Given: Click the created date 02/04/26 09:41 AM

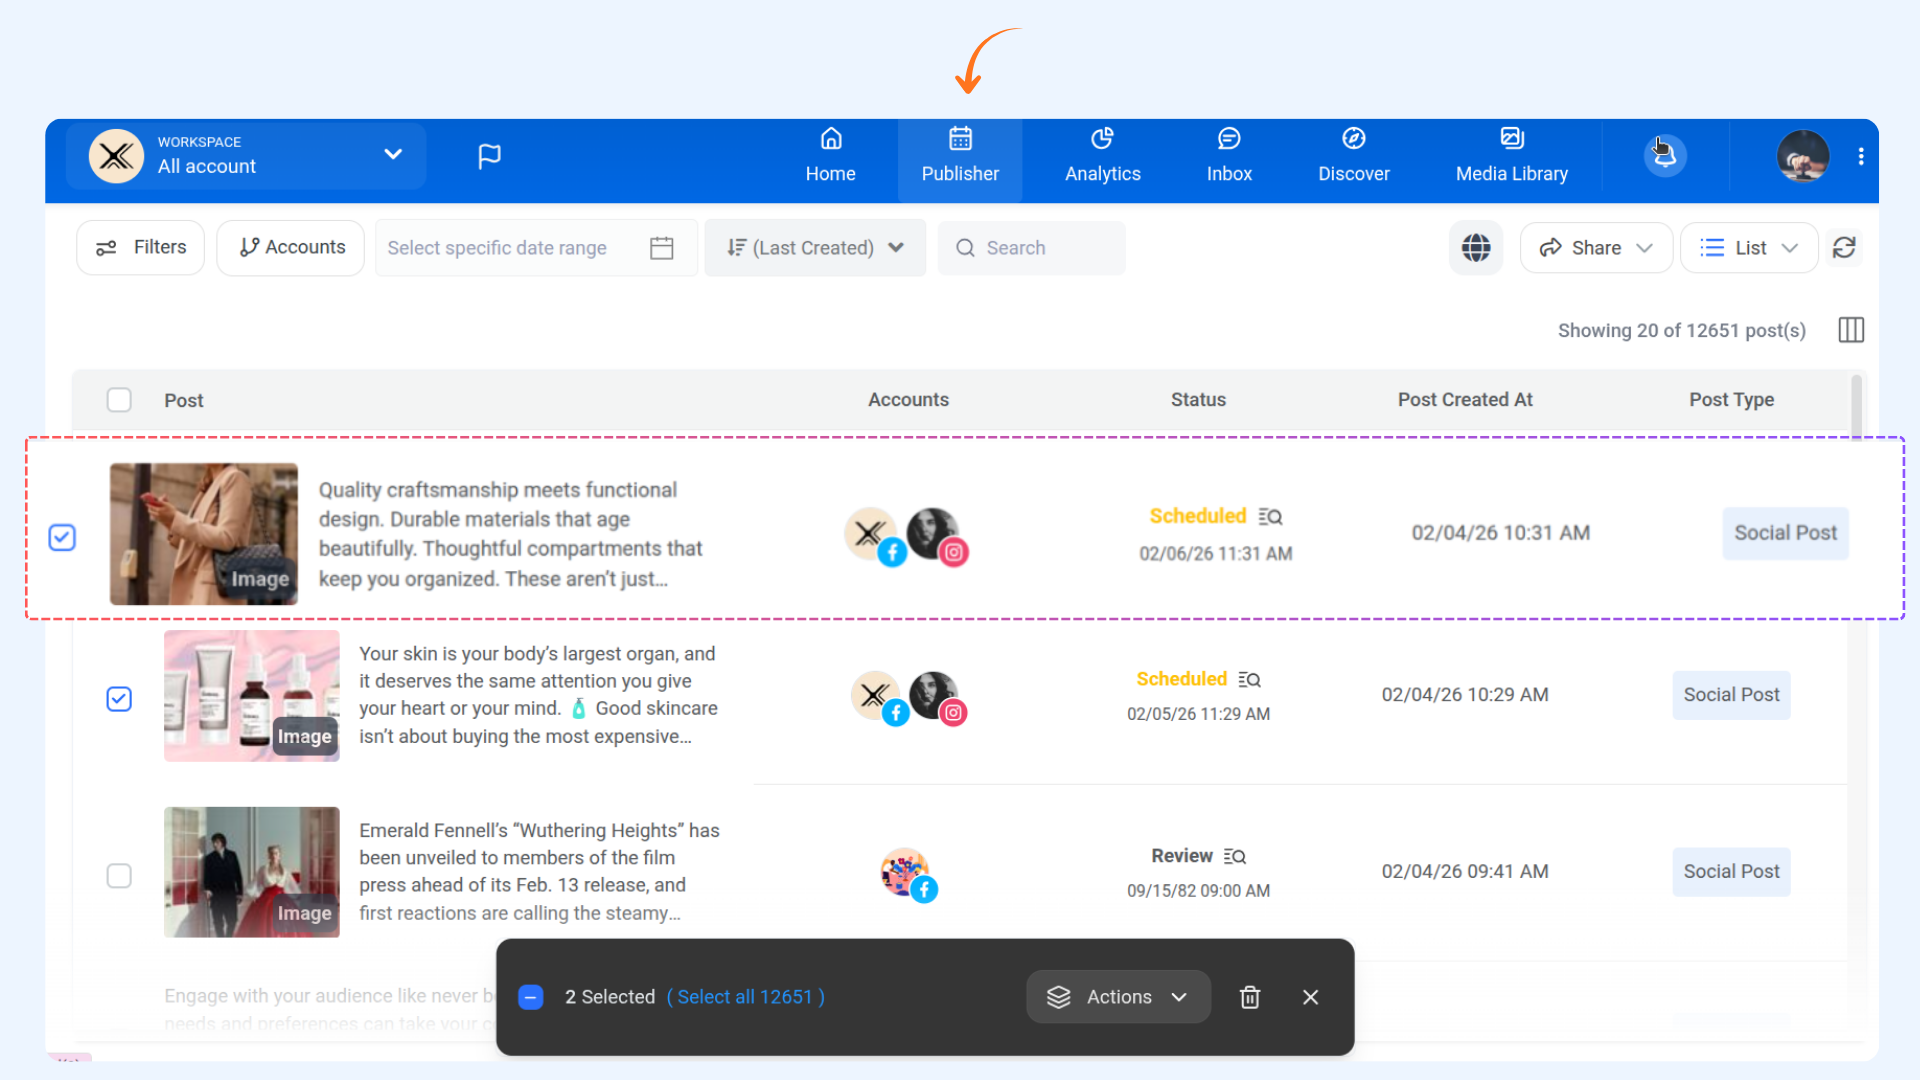Looking at the screenshot, I should point(1465,872).
